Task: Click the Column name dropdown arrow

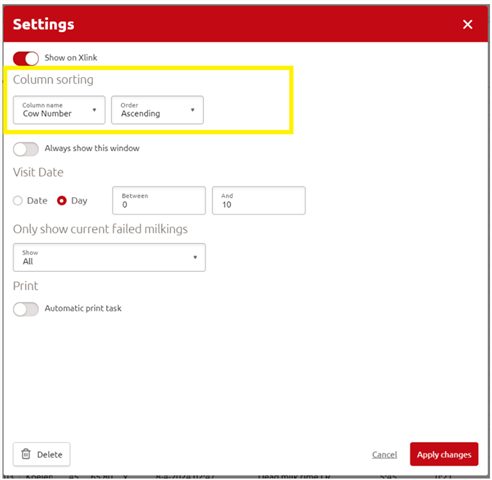Action: tap(94, 110)
